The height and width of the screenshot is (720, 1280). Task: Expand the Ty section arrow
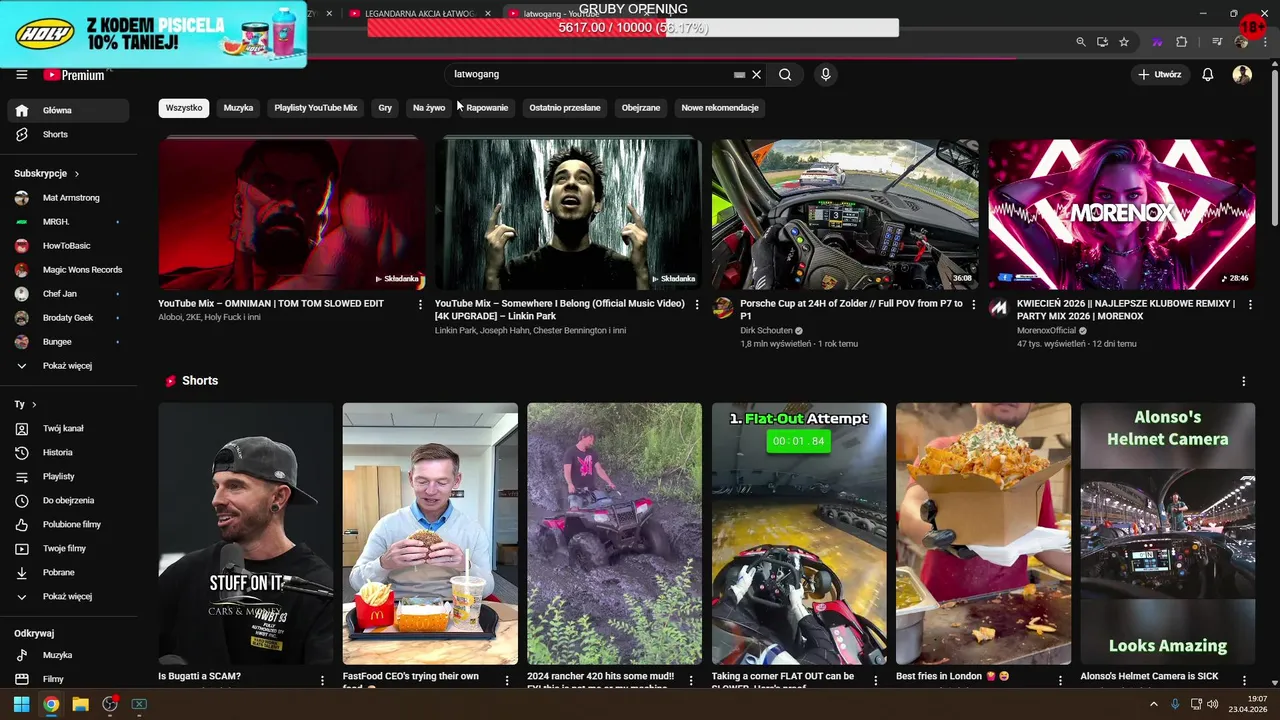pos(34,405)
